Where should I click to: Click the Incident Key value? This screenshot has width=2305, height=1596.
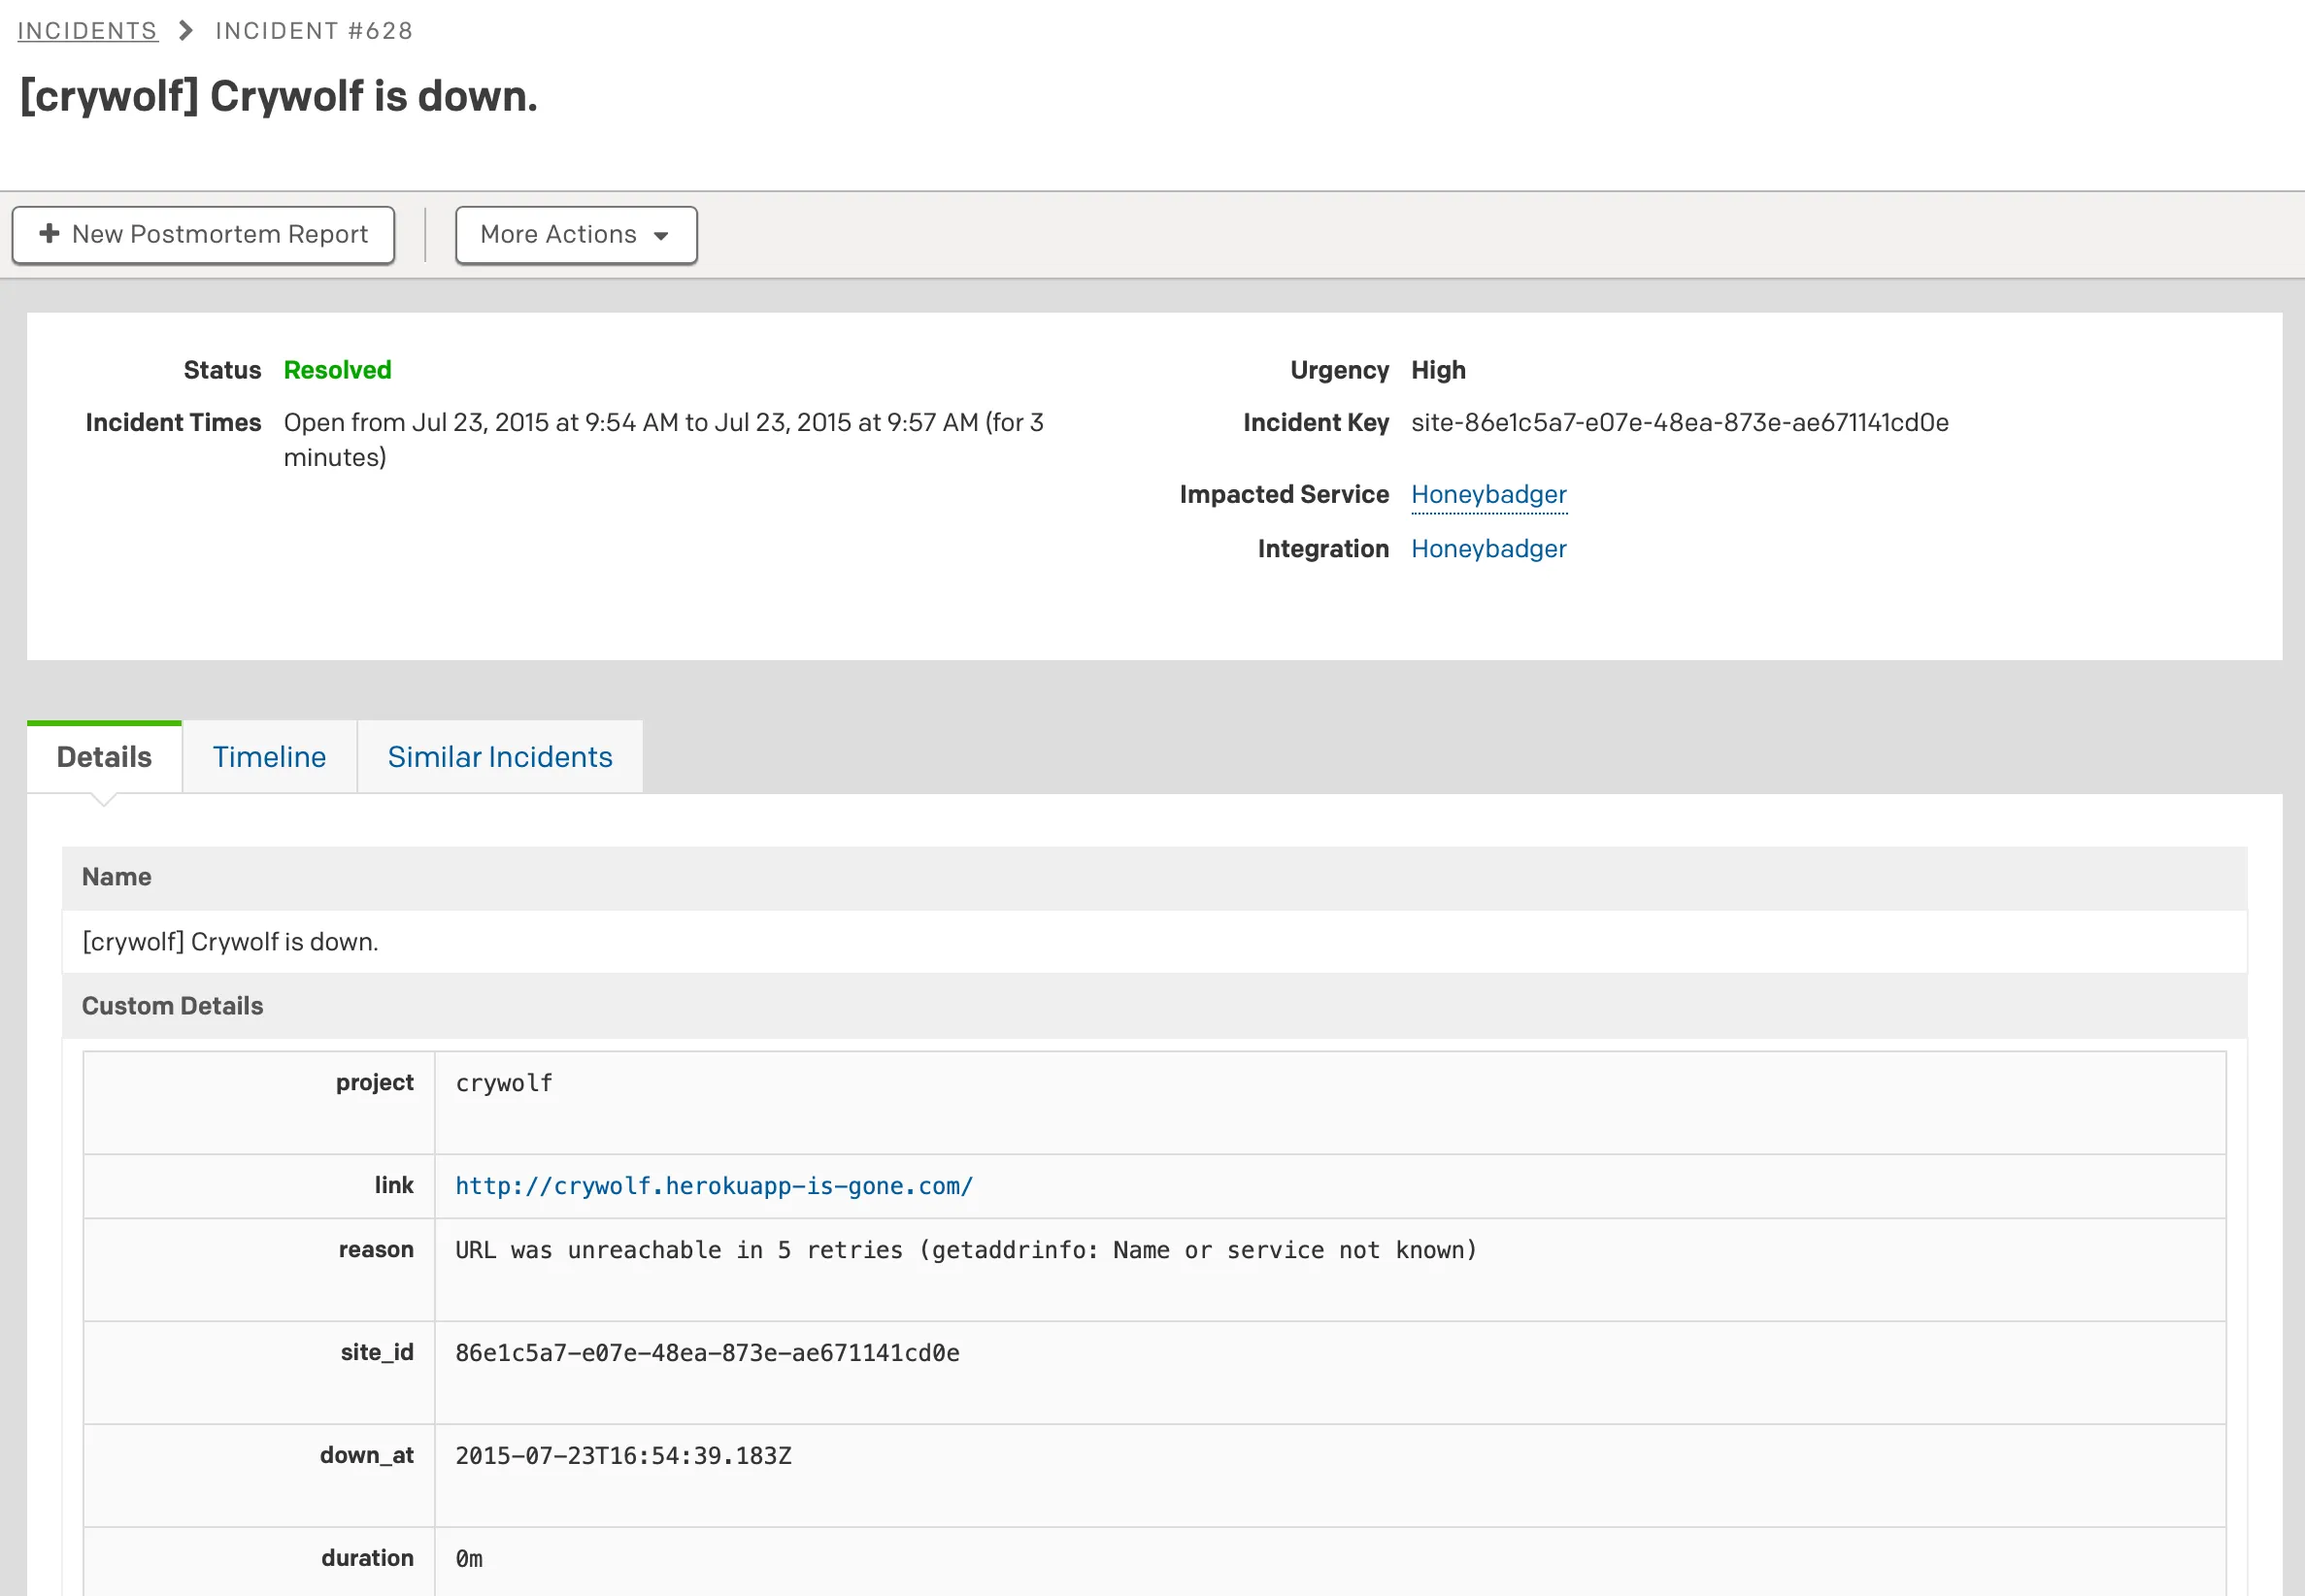pyautogui.click(x=1679, y=422)
